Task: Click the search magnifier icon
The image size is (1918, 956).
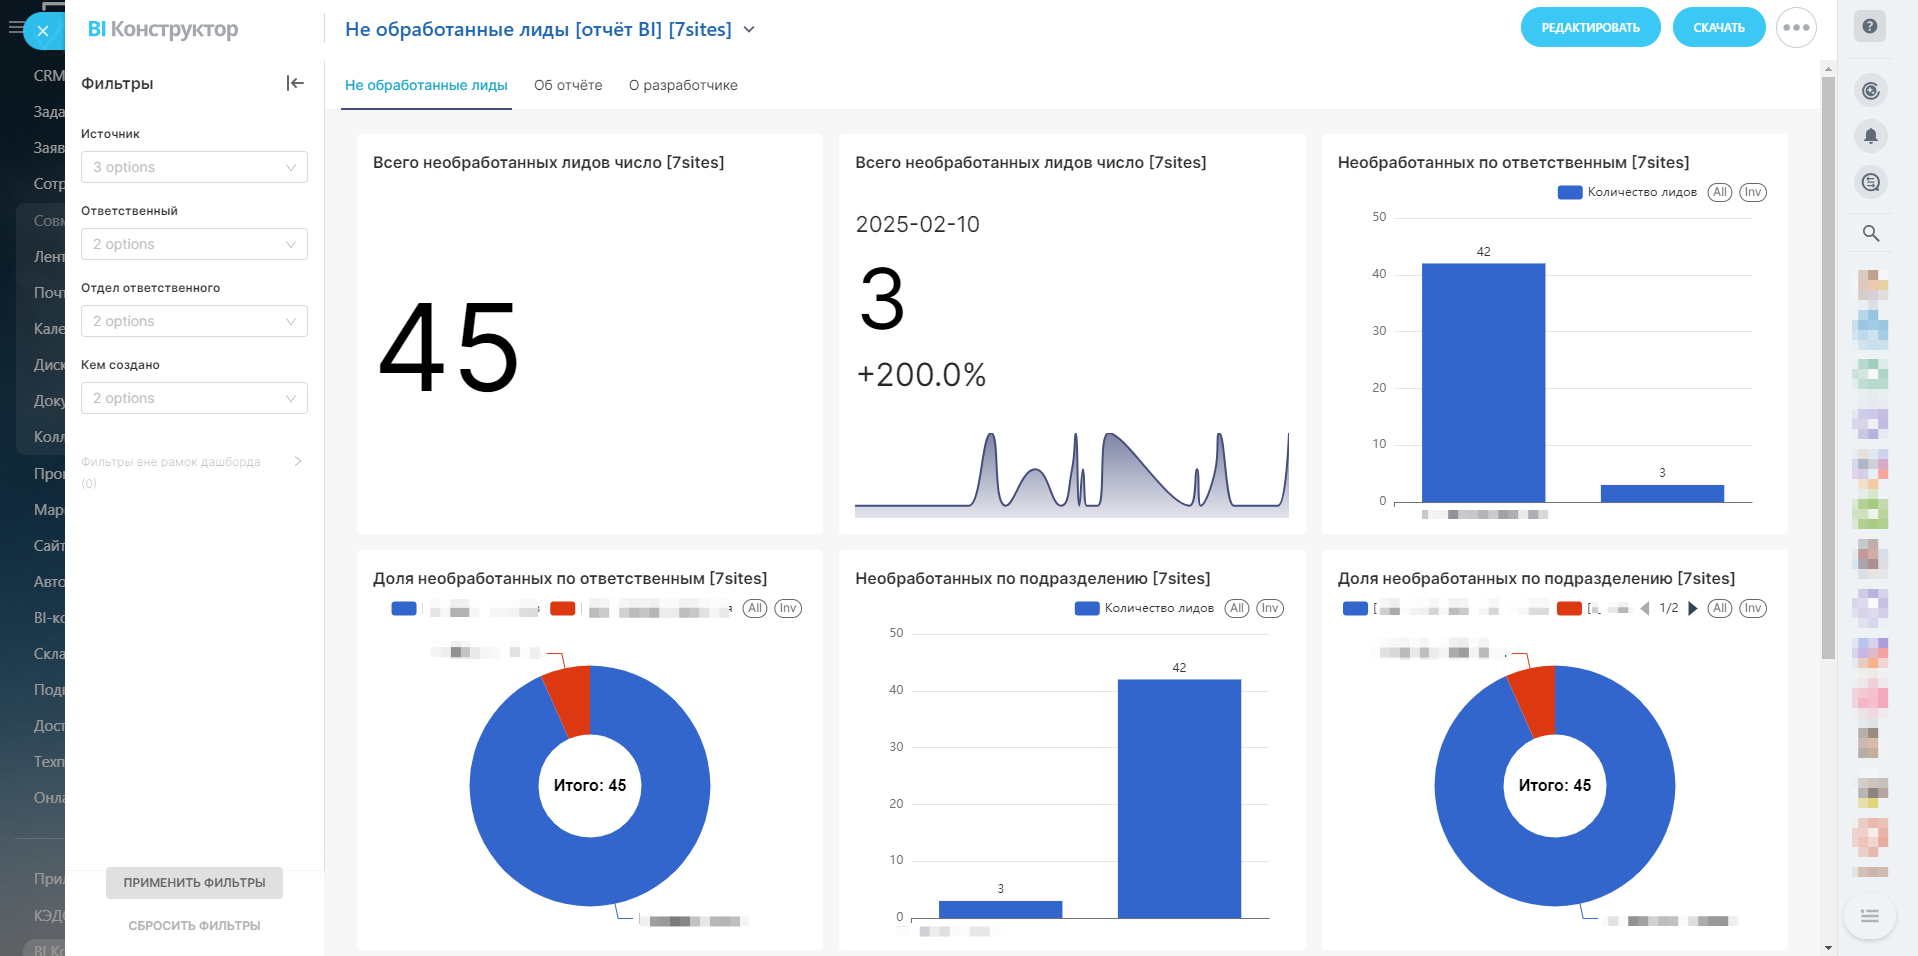Action: (x=1870, y=233)
